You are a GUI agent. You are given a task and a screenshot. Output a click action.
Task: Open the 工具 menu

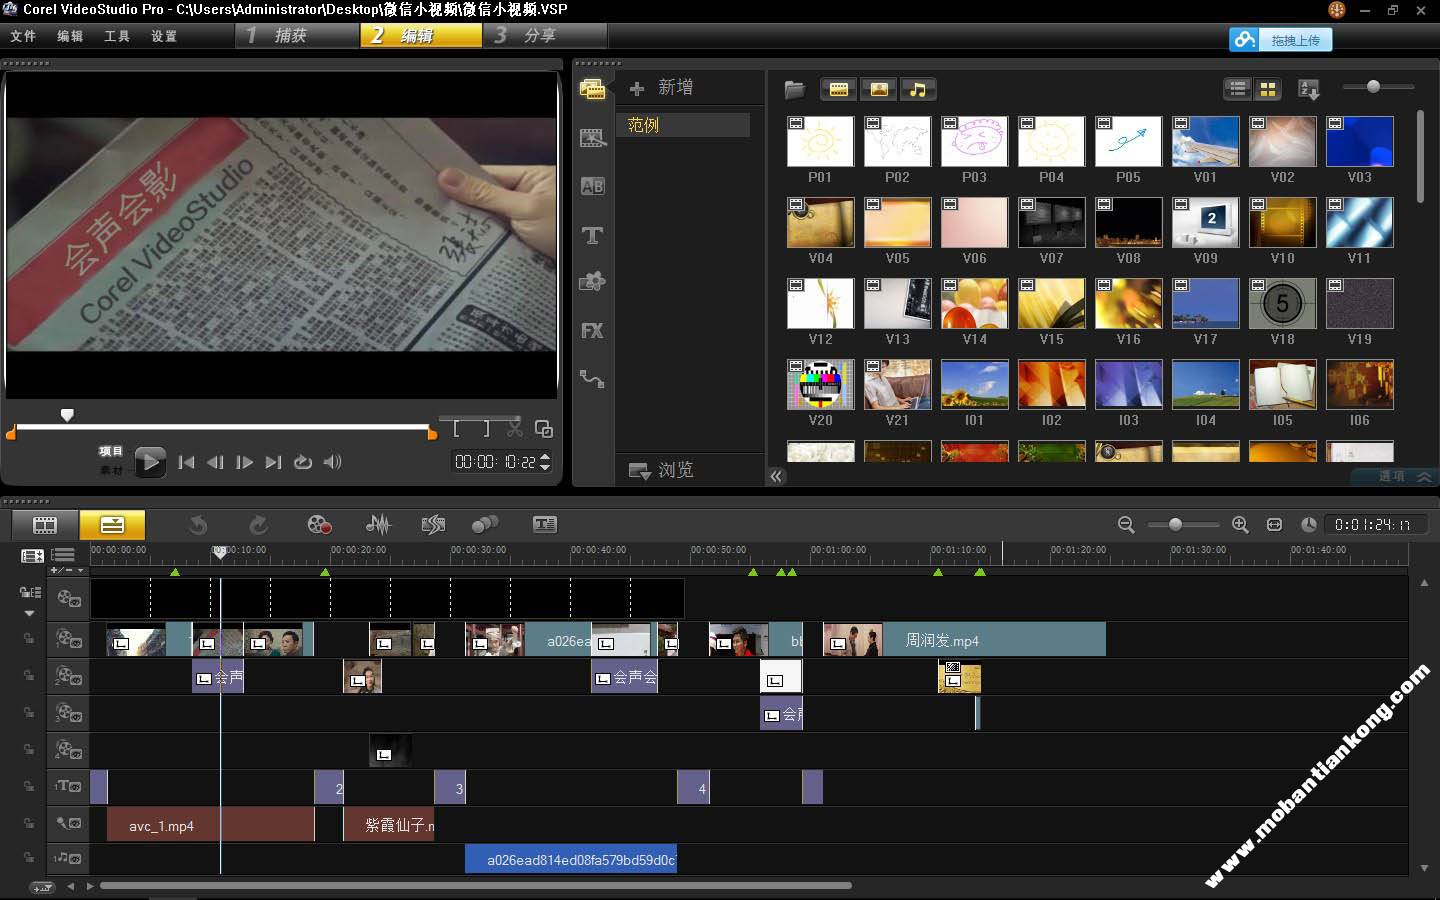click(x=117, y=36)
